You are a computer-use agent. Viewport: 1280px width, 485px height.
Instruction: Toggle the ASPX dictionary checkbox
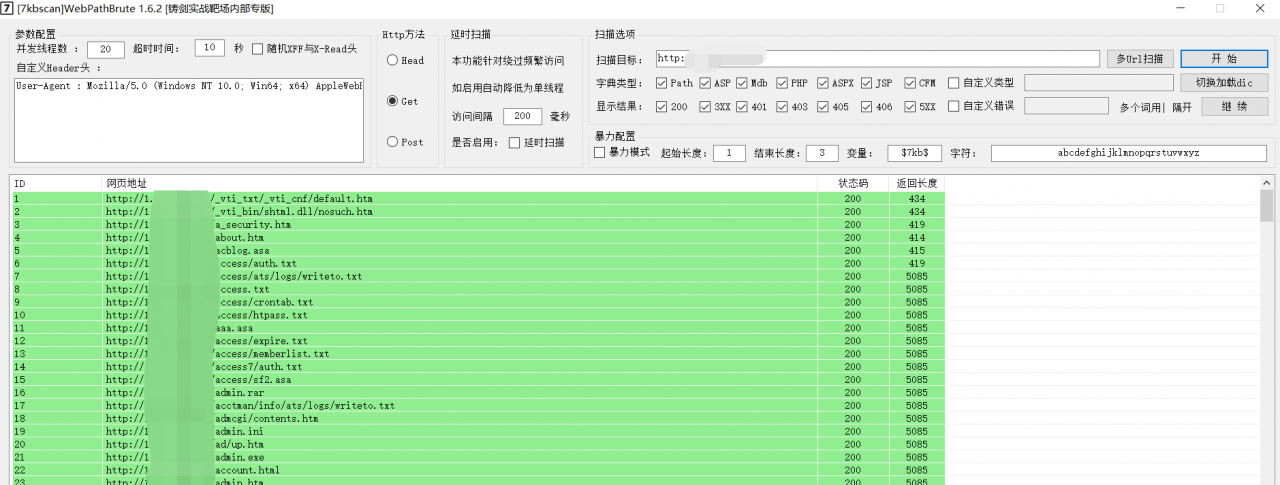[x=823, y=83]
